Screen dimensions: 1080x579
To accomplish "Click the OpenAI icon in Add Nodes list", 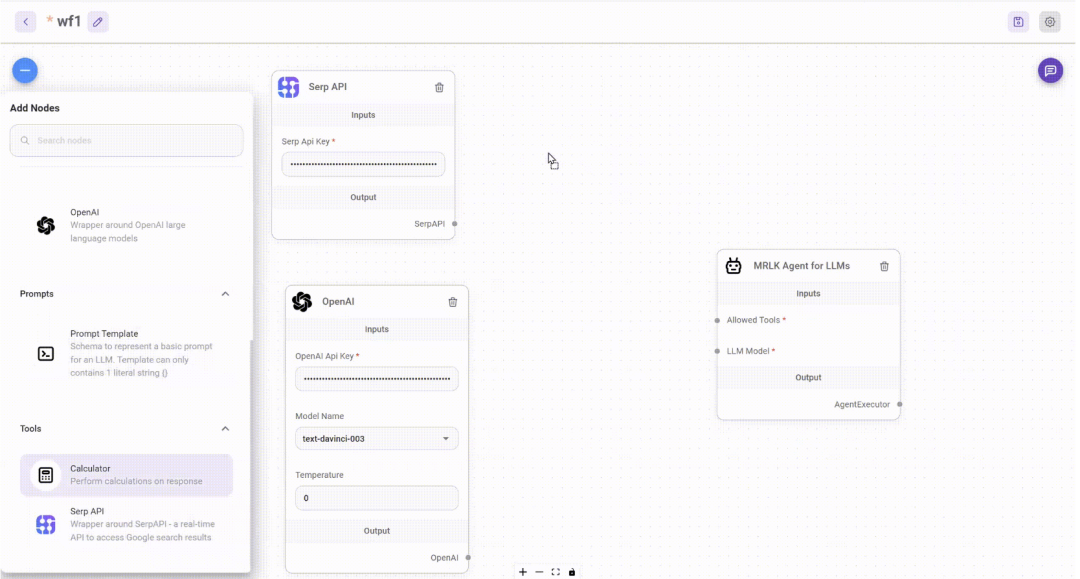I will click(45, 225).
